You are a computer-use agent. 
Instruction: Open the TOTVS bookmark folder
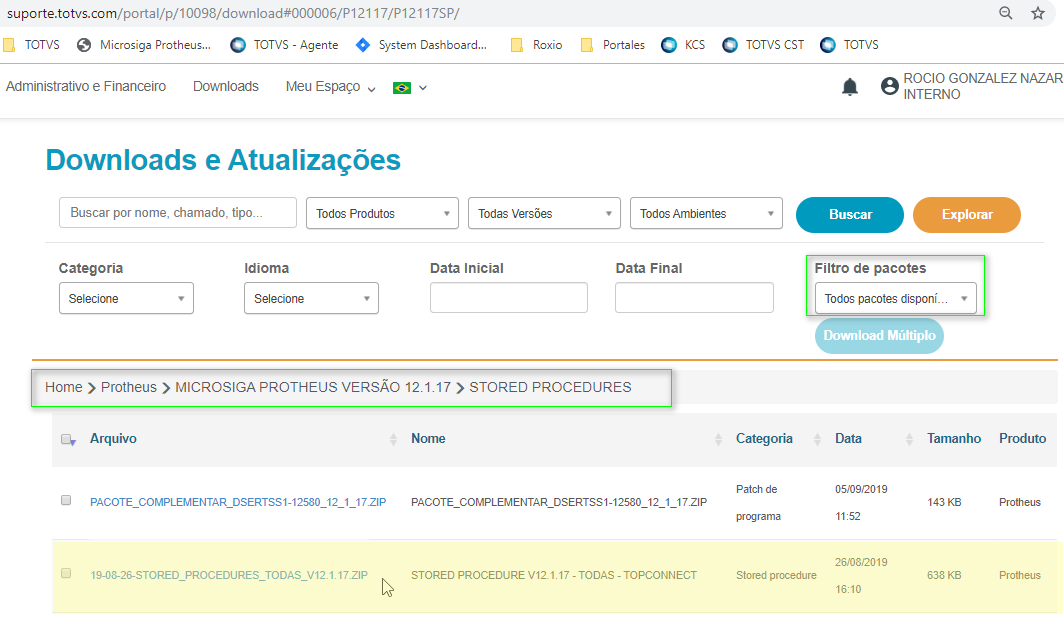point(31,45)
